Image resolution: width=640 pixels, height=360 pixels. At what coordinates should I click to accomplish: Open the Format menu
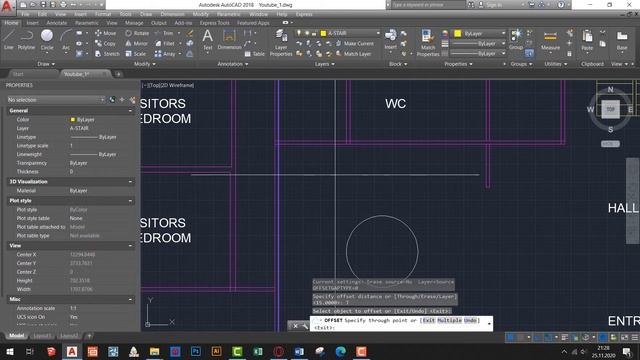coord(103,14)
